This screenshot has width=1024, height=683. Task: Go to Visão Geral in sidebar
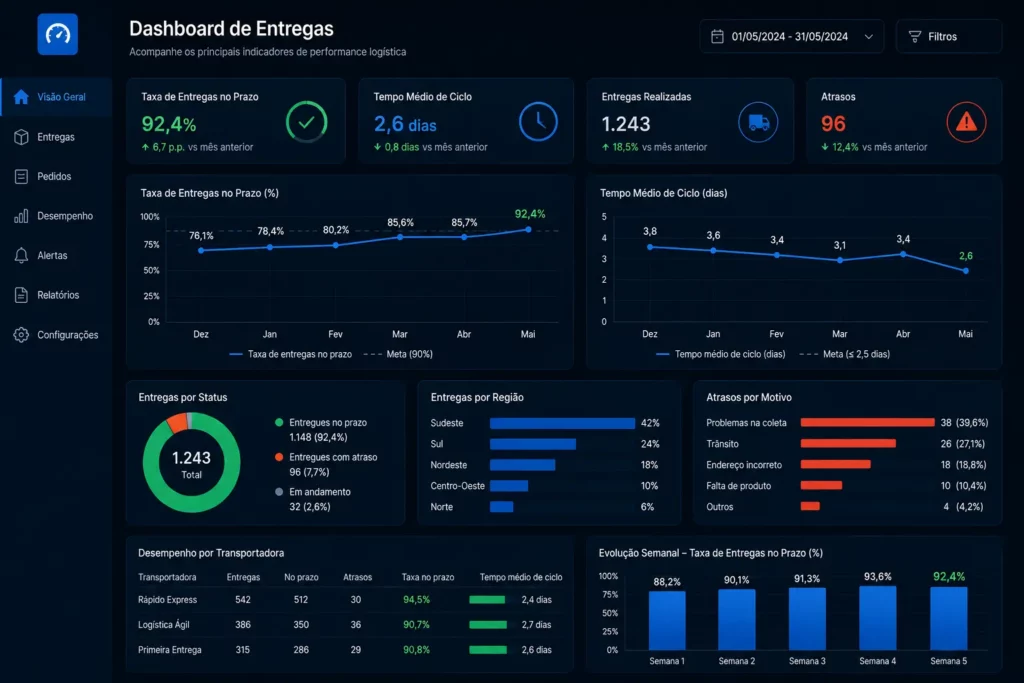pos(56,97)
